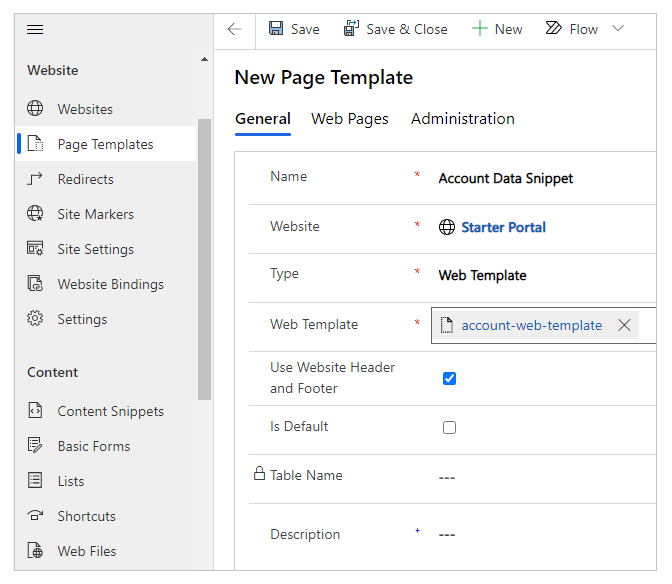Open the Starter Portal website link
The width and height of the screenshot is (672, 584).
[x=503, y=227]
